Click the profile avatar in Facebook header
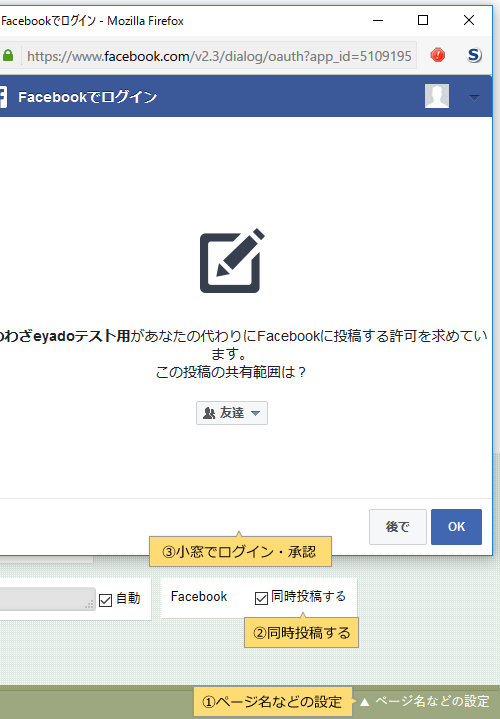Image resolution: width=500 pixels, height=719 pixels. point(437,96)
